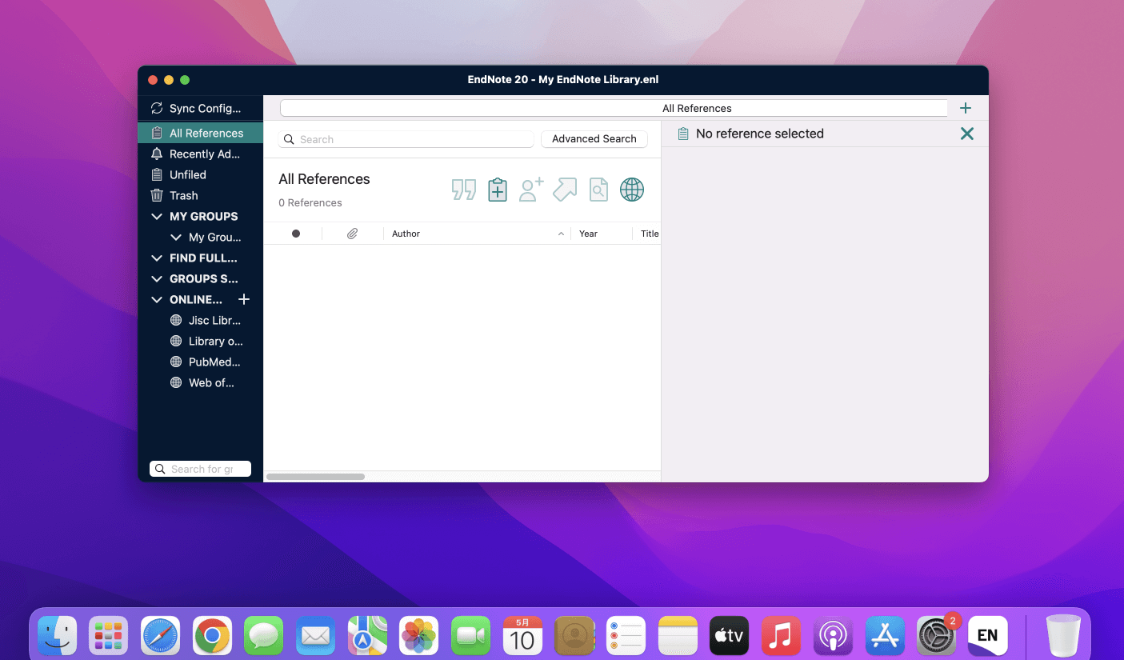Add a new tab with the plus icon
This screenshot has width=1124, height=660.
(x=966, y=108)
